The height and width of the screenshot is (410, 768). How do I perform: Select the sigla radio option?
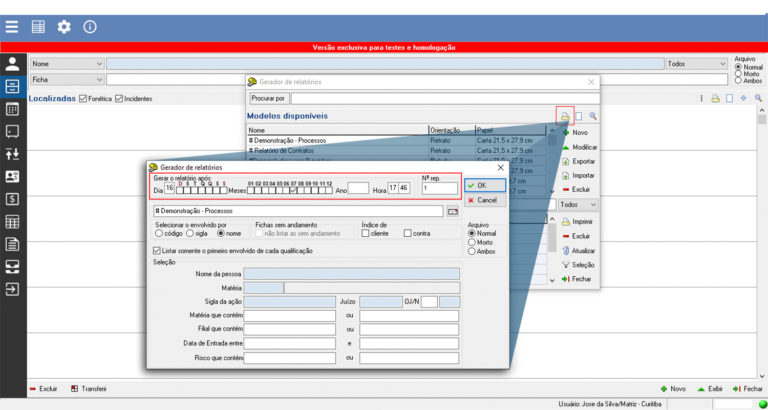[190, 234]
